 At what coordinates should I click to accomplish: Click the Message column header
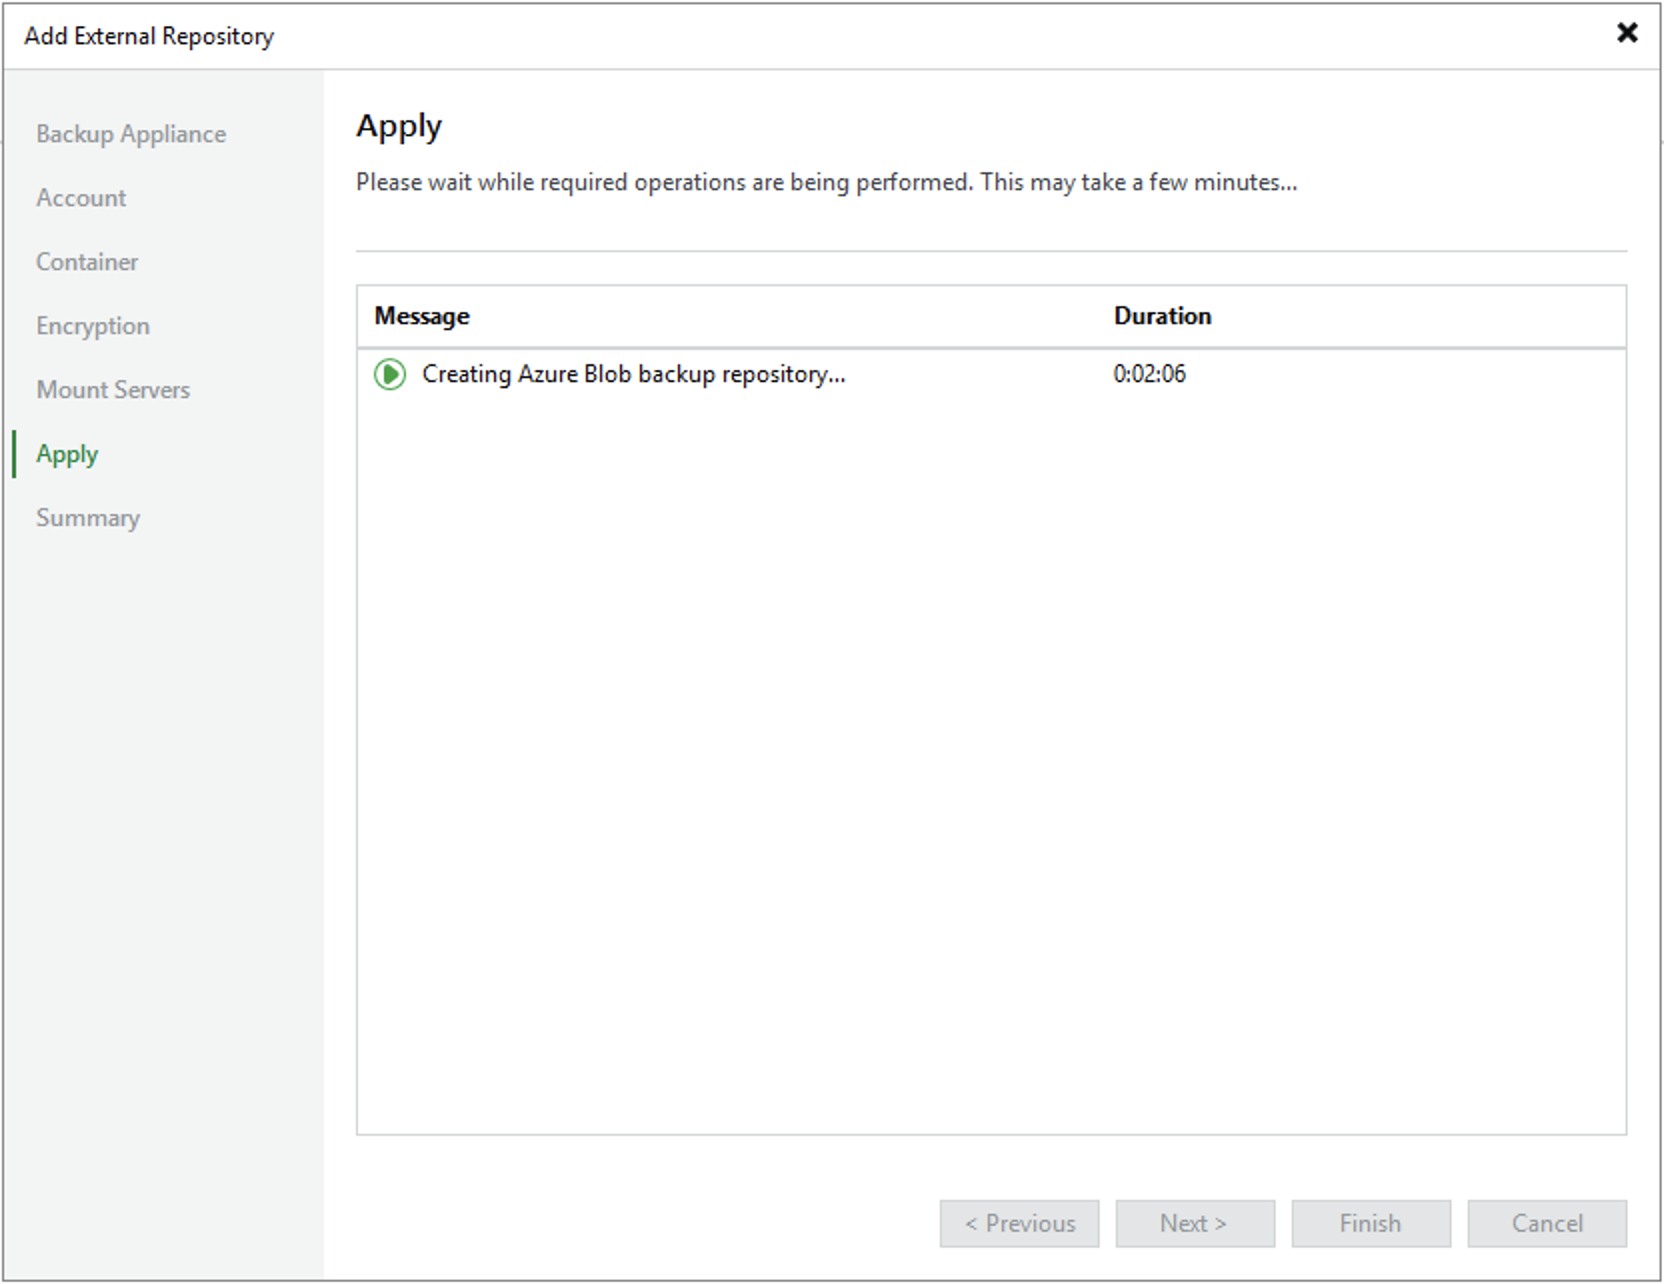click(422, 316)
